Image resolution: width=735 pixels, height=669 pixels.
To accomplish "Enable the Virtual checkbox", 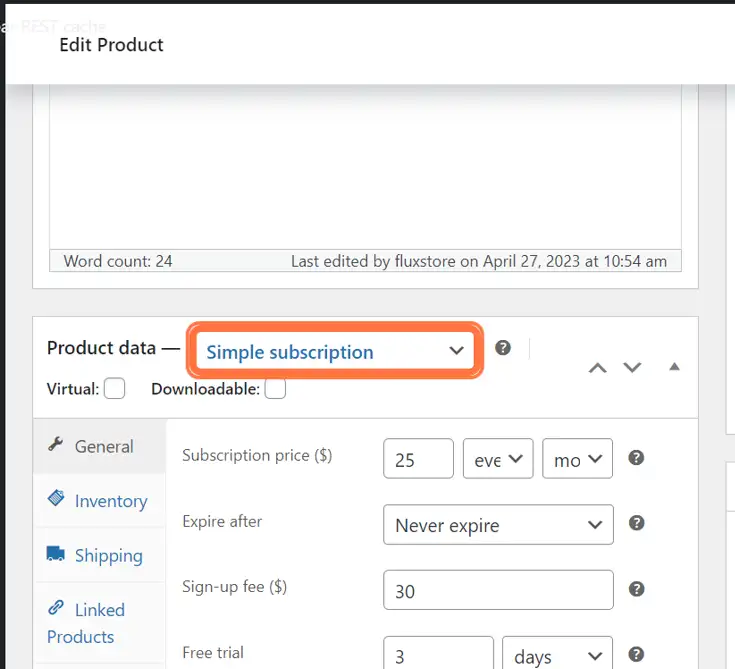I will pos(114,388).
